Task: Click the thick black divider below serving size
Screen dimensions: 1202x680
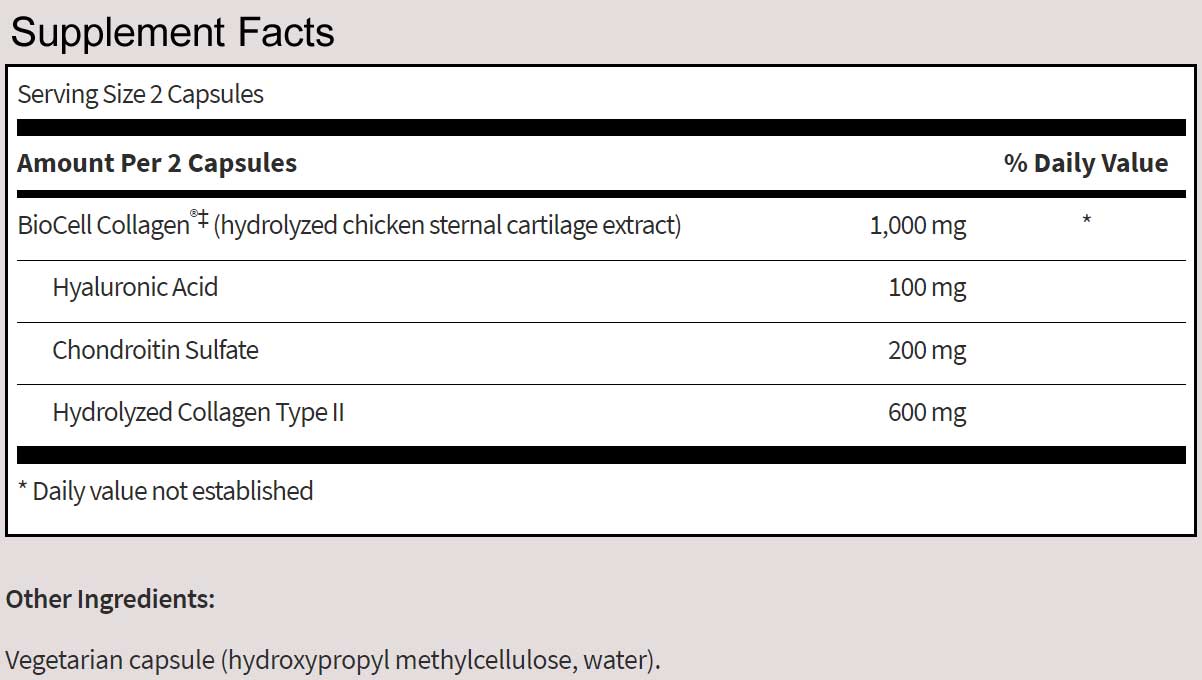Action: pyautogui.click(x=601, y=128)
